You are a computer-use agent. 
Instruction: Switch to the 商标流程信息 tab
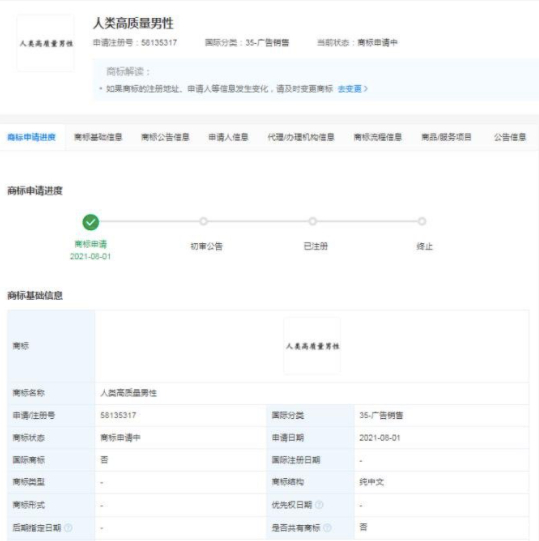(x=378, y=137)
